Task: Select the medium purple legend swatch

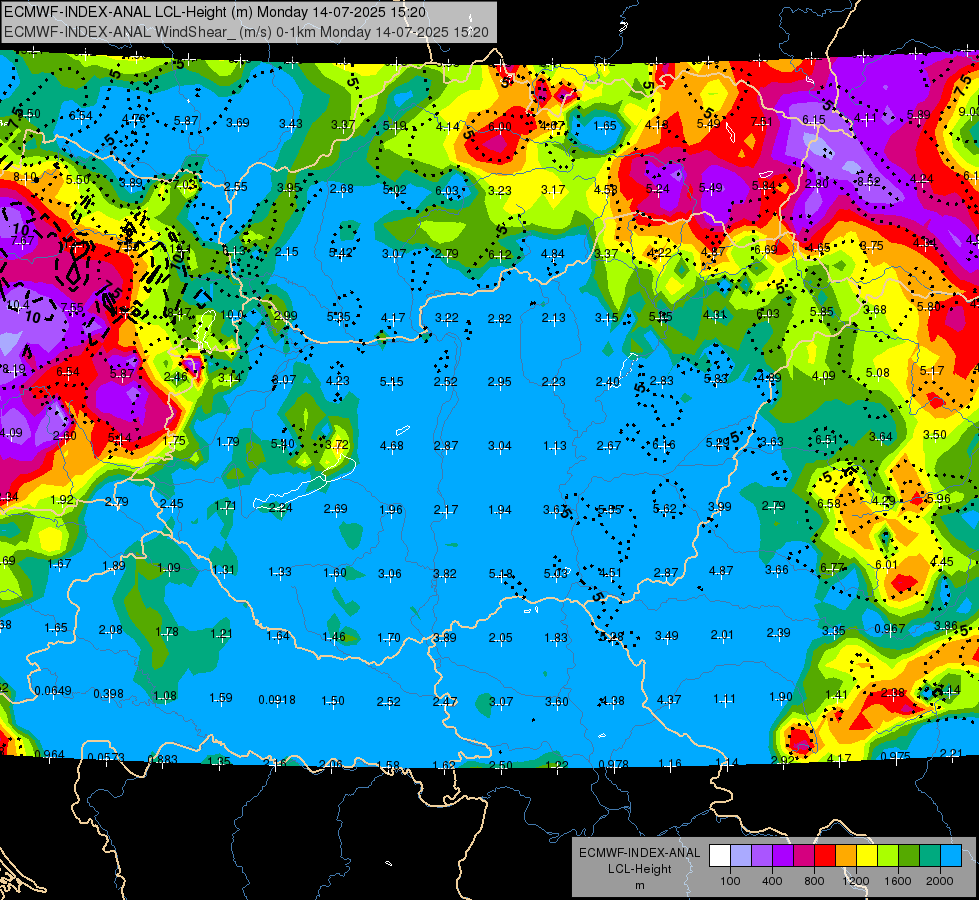Action: click(762, 856)
